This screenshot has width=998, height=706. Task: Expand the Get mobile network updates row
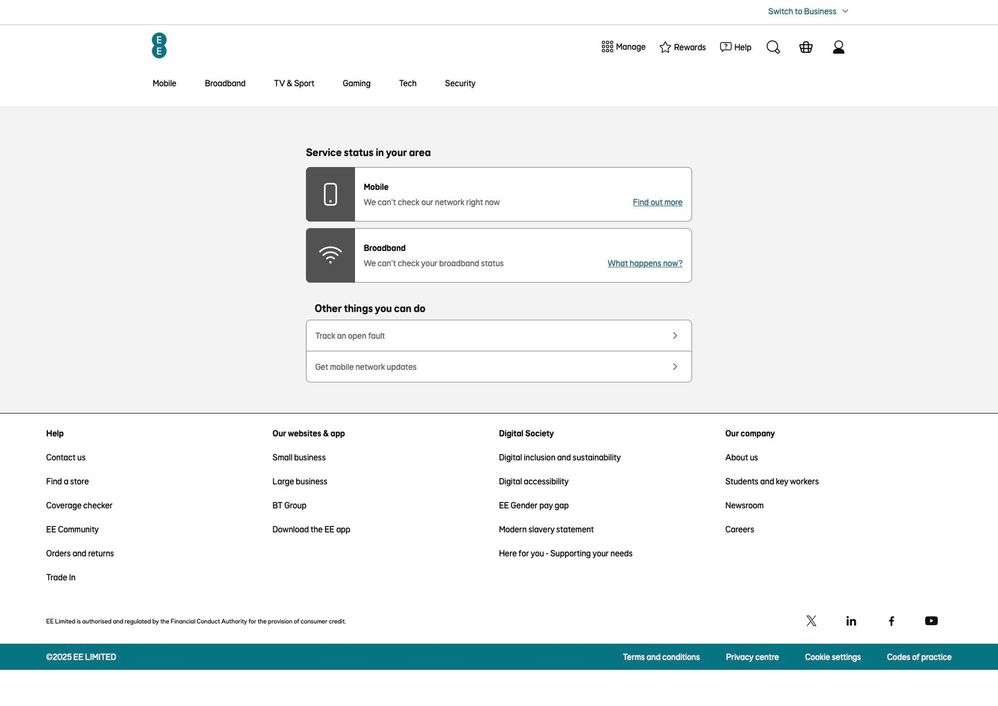click(x=499, y=367)
